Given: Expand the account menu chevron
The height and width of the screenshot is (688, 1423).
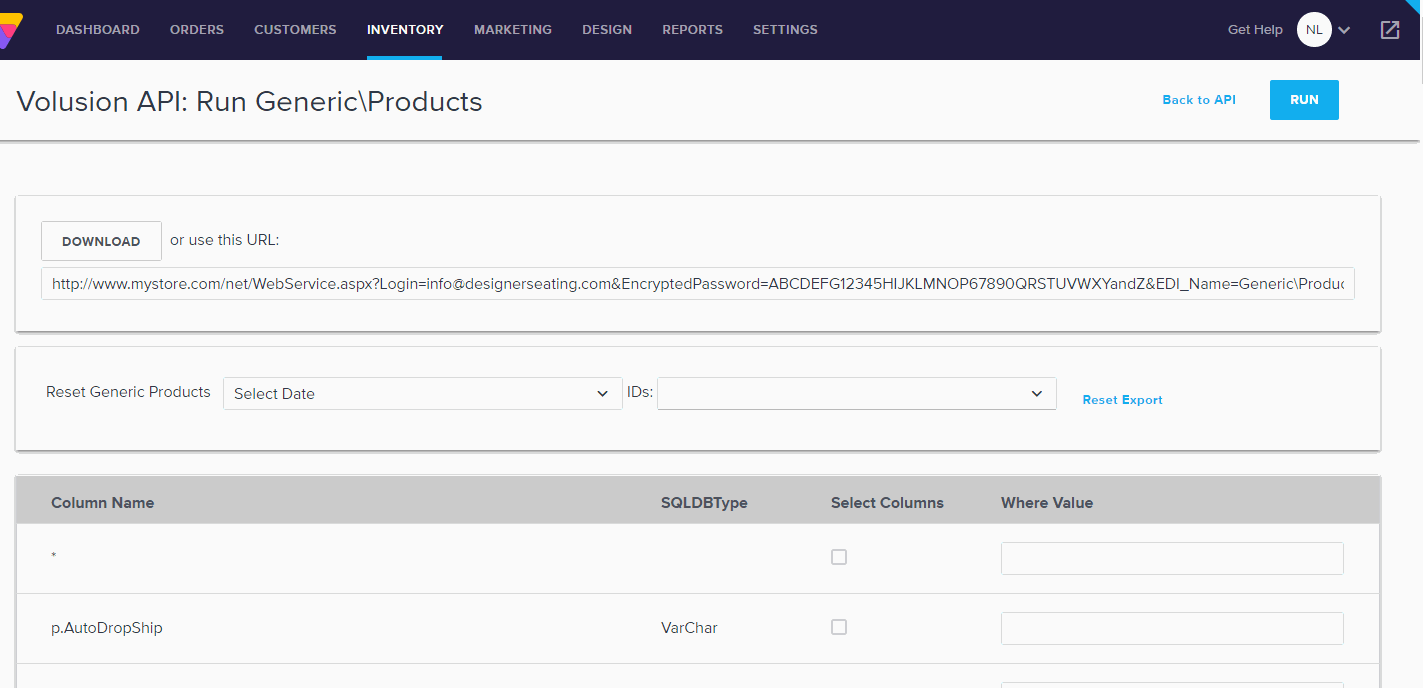Looking at the screenshot, I should coord(1344,30).
